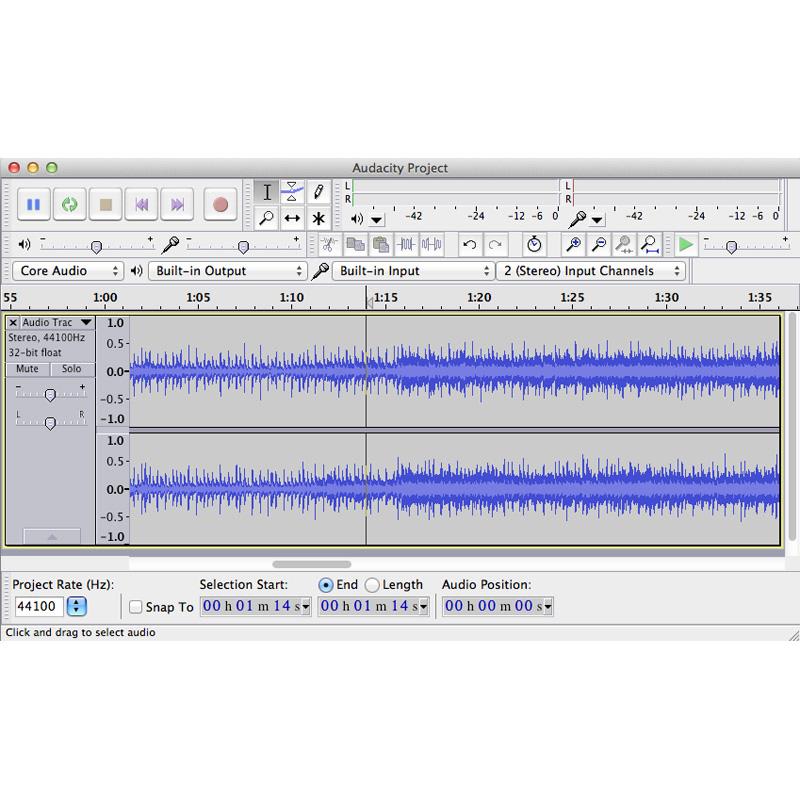The height and width of the screenshot is (800, 800).
Task: Start recording with the red Record button
Action: [x=220, y=205]
